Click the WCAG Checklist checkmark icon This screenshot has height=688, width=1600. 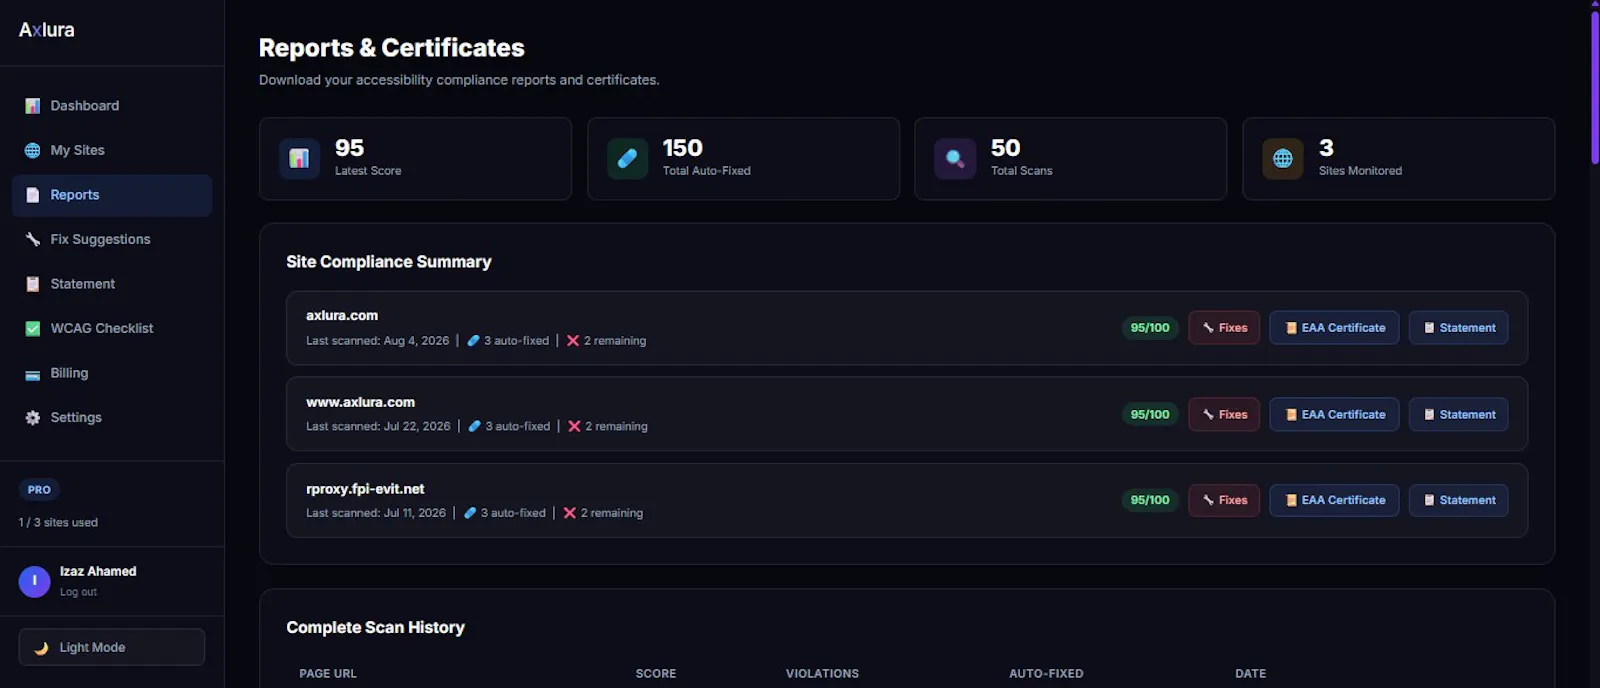tap(33, 328)
